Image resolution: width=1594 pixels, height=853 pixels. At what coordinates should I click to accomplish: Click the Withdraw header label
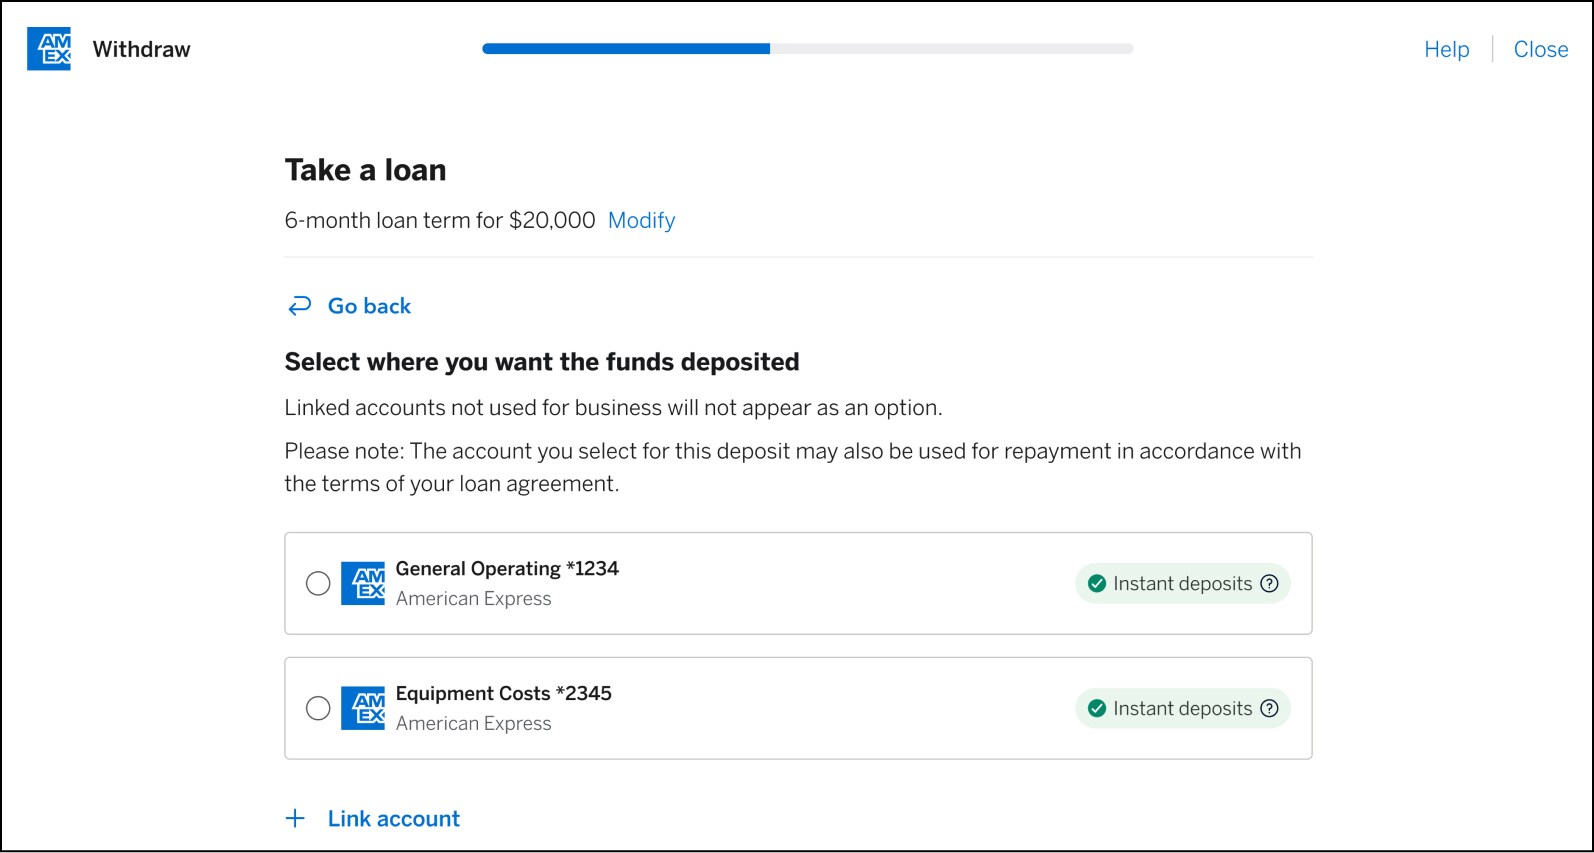pyautogui.click(x=141, y=48)
